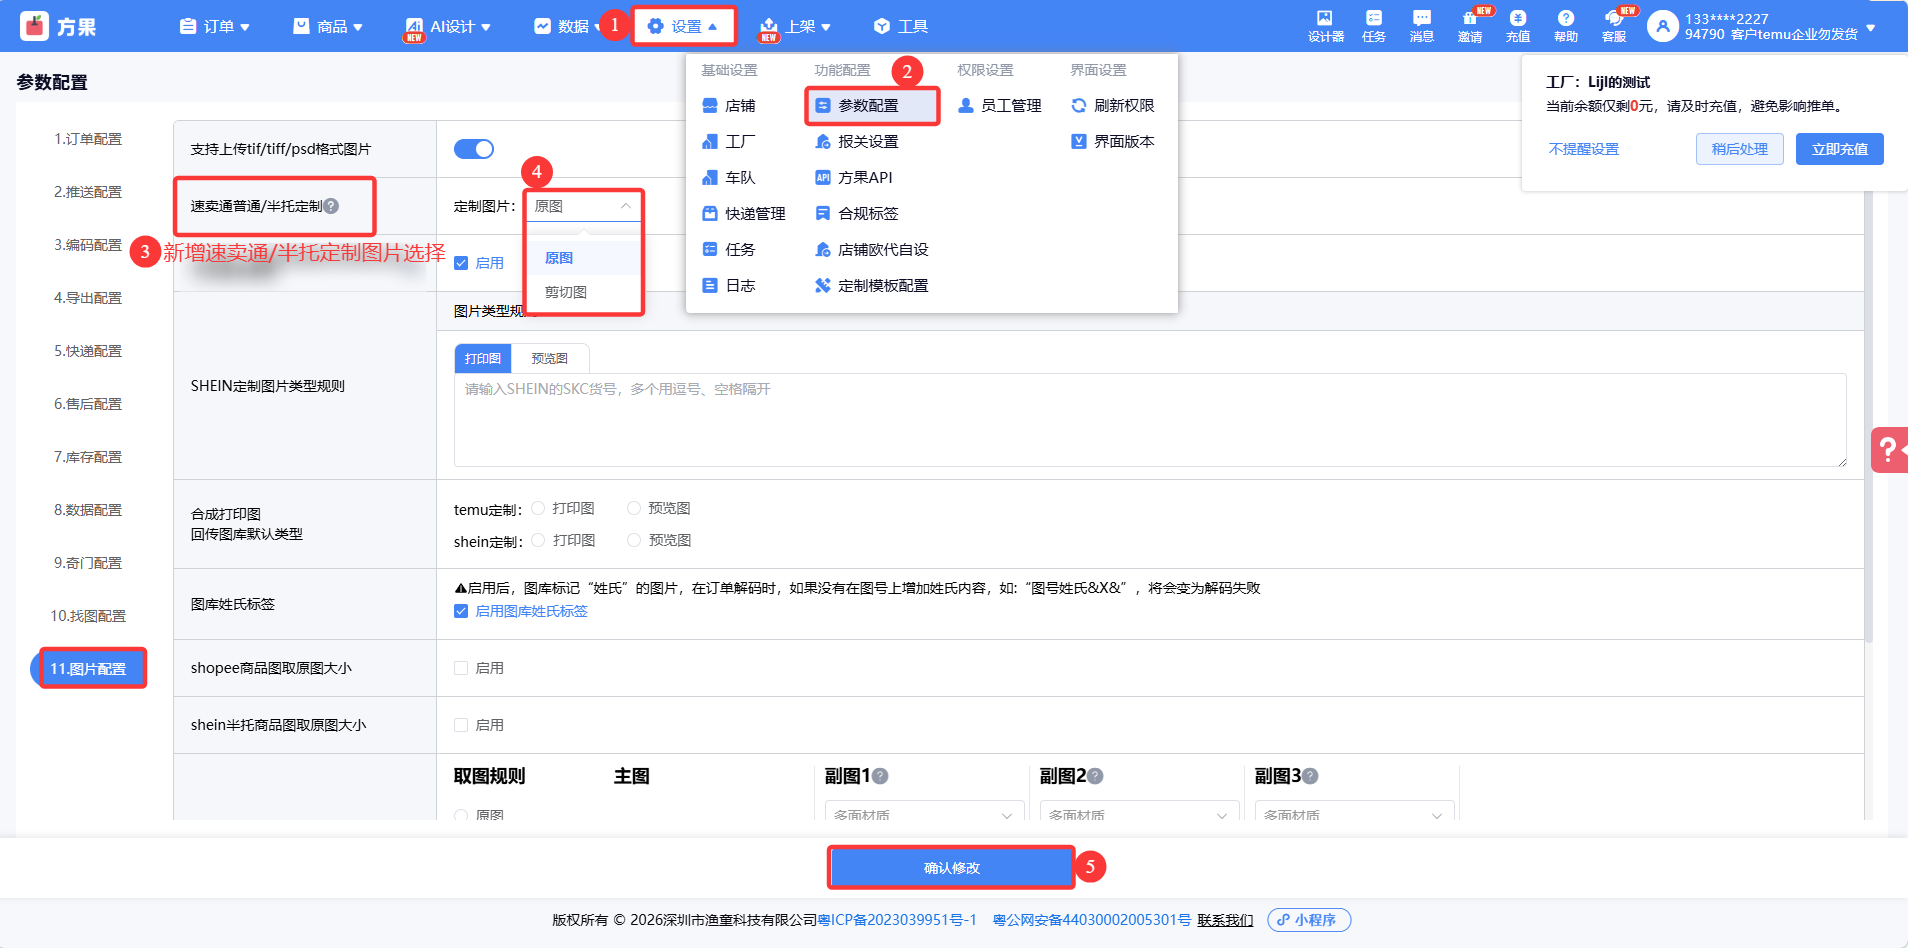Click the 消息 messages icon
This screenshot has width=1908, height=948.
[x=1421, y=26]
